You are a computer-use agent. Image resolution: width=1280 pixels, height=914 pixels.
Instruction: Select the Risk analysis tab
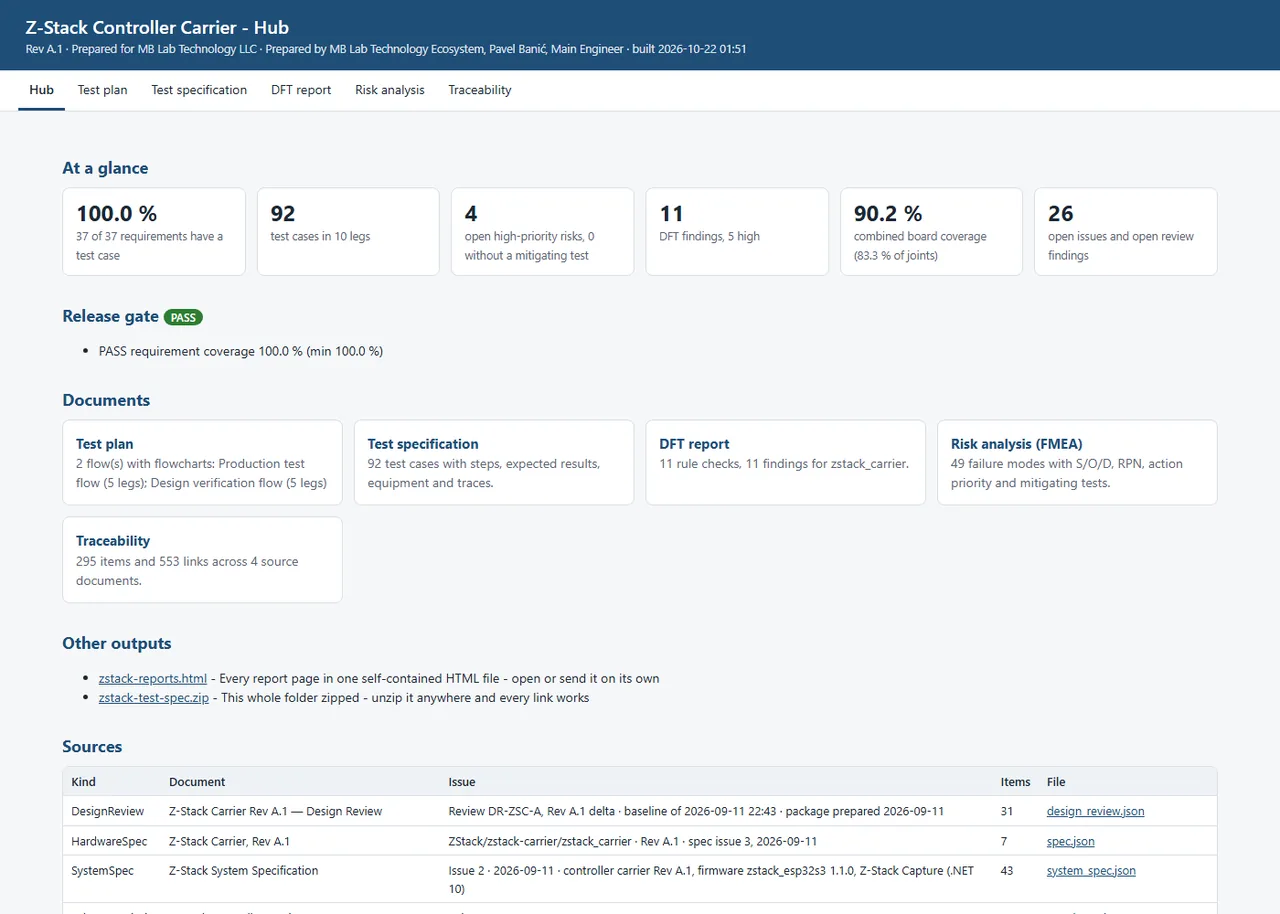[390, 90]
